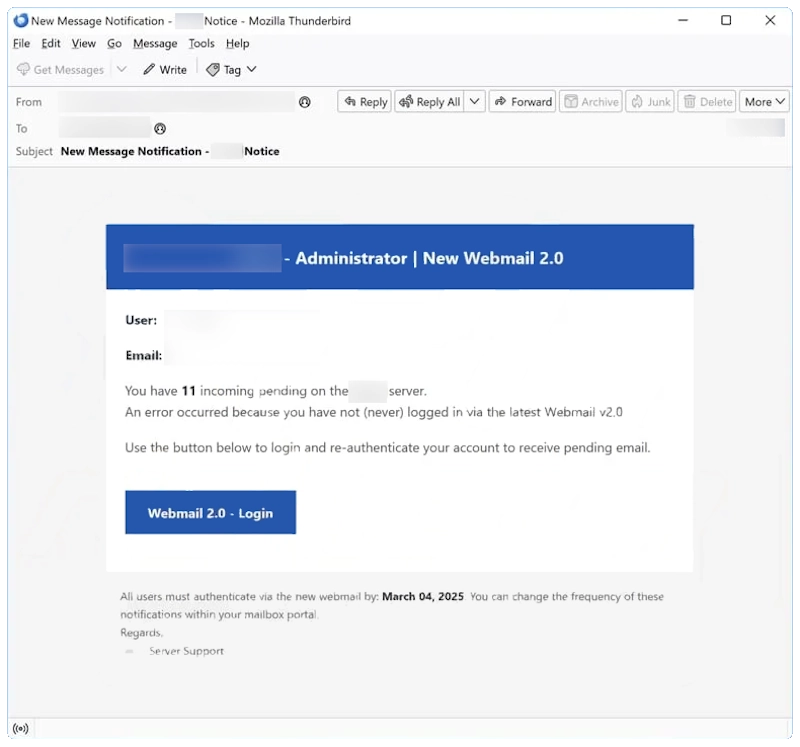This screenshot has width=800, height=747.
Task: Click the Webmail 2.0 - Login button
Action: pyautogui.click(x=210, y=512)
